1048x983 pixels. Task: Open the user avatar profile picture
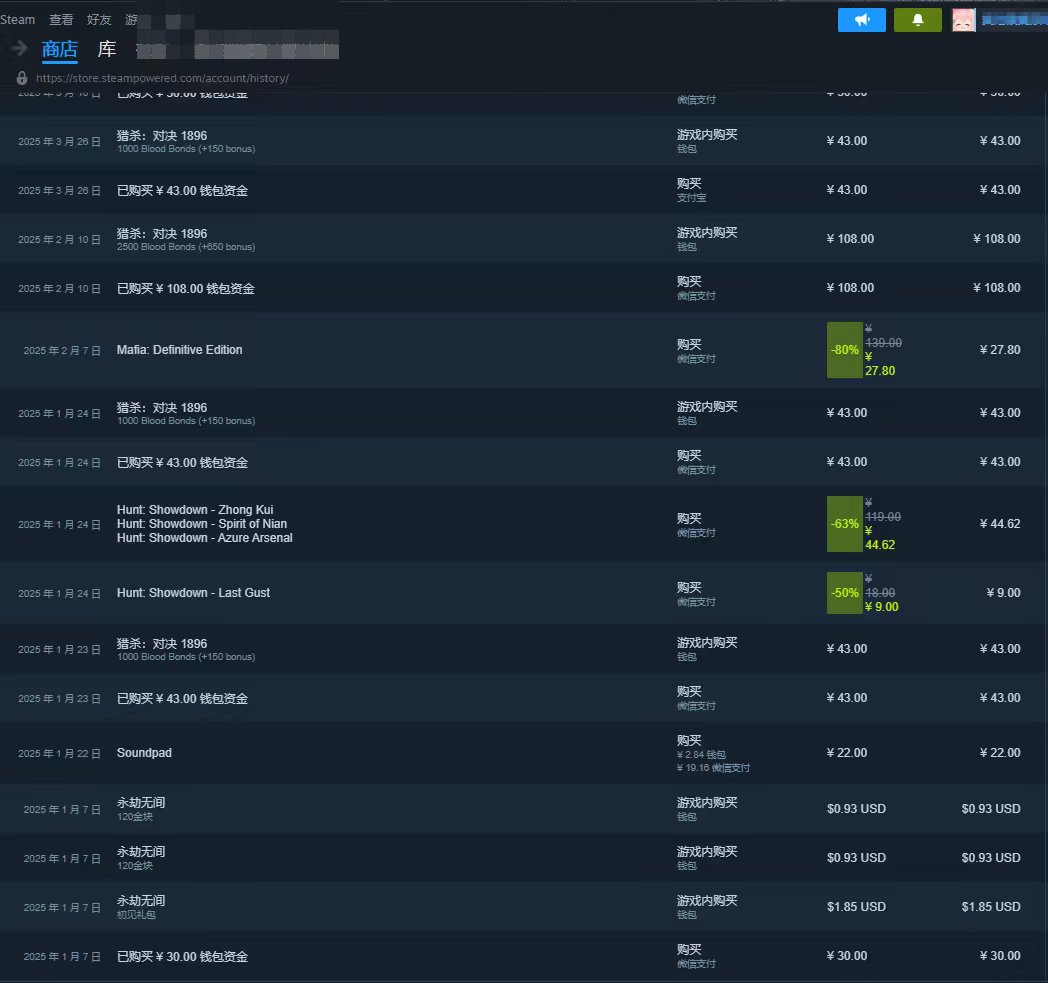point(963,20)
